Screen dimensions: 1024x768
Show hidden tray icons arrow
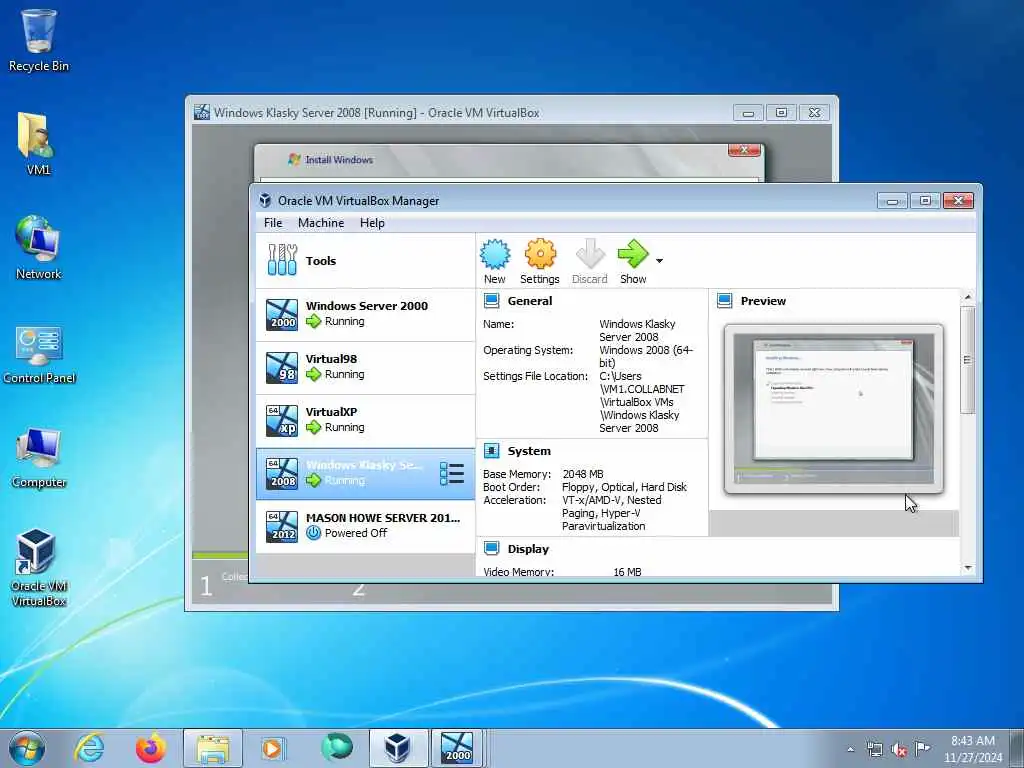[850, 750]
